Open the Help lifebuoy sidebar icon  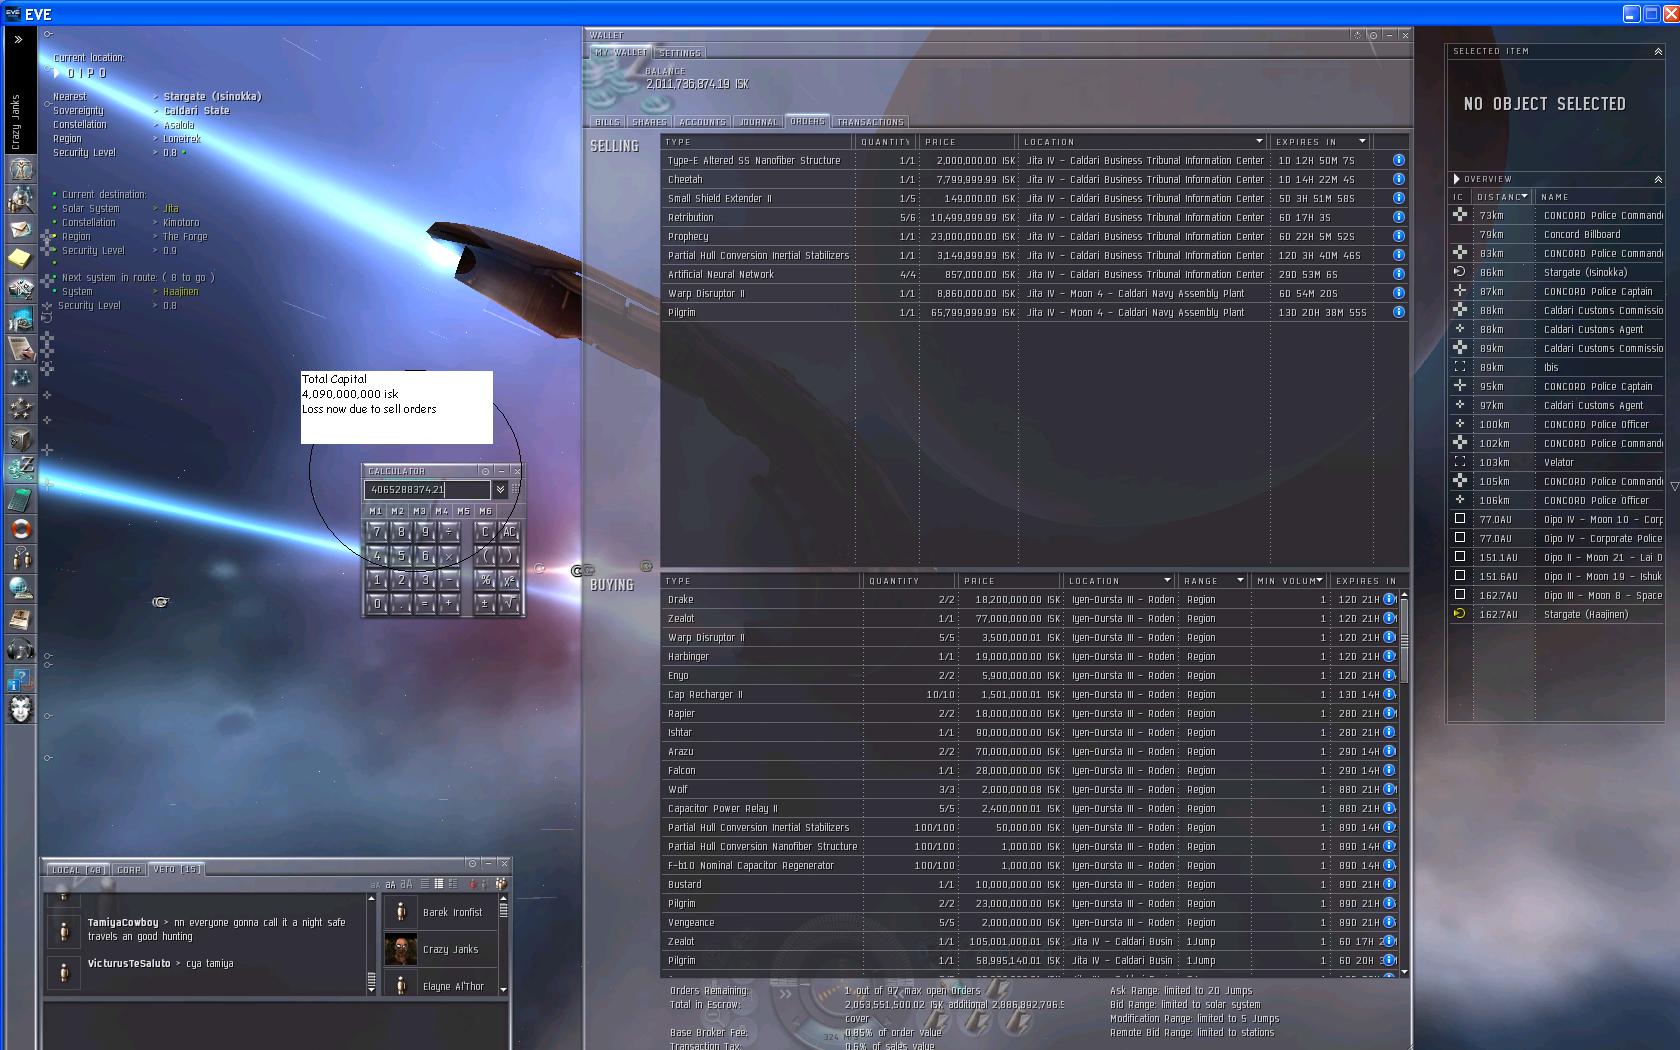[21, 529]
